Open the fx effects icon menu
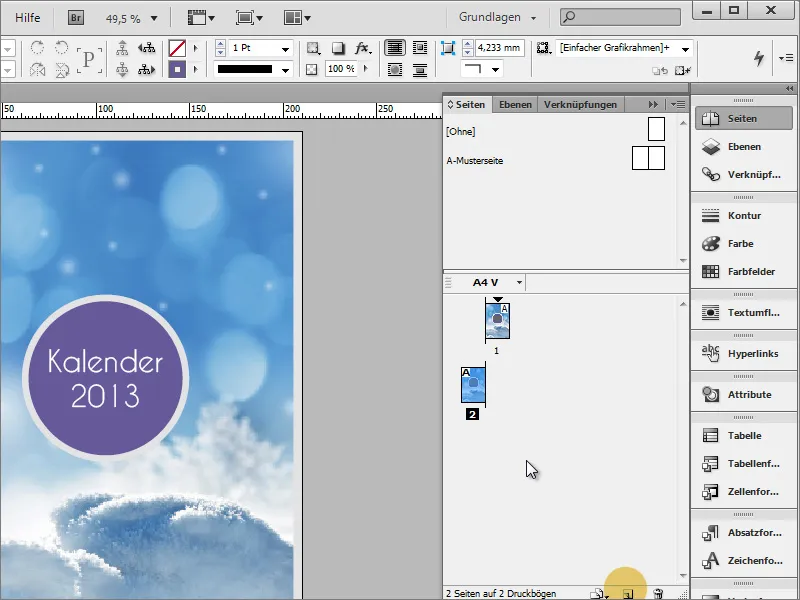The height and width of the screenshot is (600, 800). tap(363, 48)
